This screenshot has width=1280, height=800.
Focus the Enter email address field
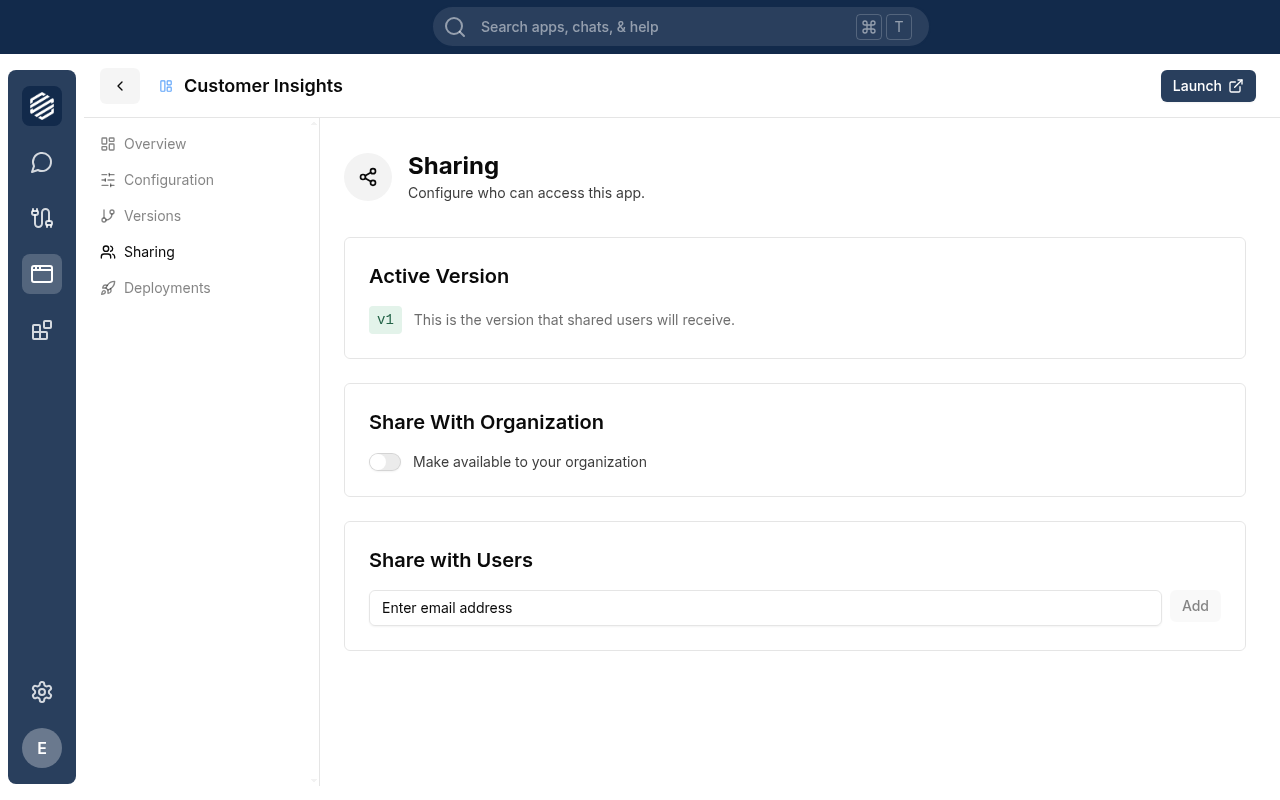(765, 608)
